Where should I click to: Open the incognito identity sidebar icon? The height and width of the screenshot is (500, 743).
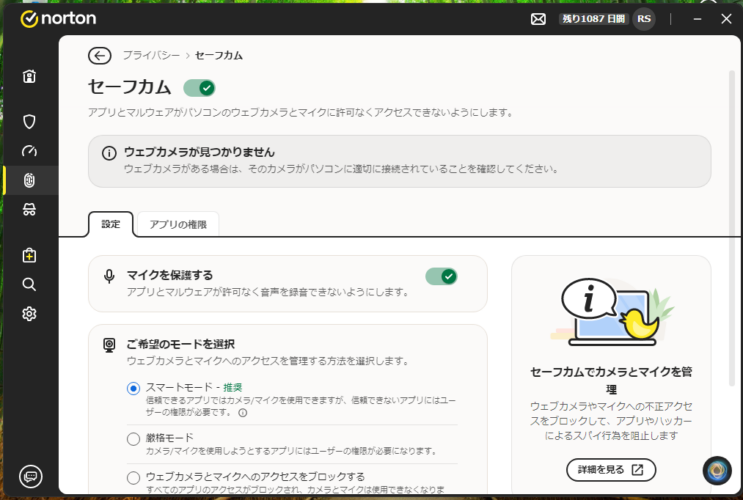point(29,209)
